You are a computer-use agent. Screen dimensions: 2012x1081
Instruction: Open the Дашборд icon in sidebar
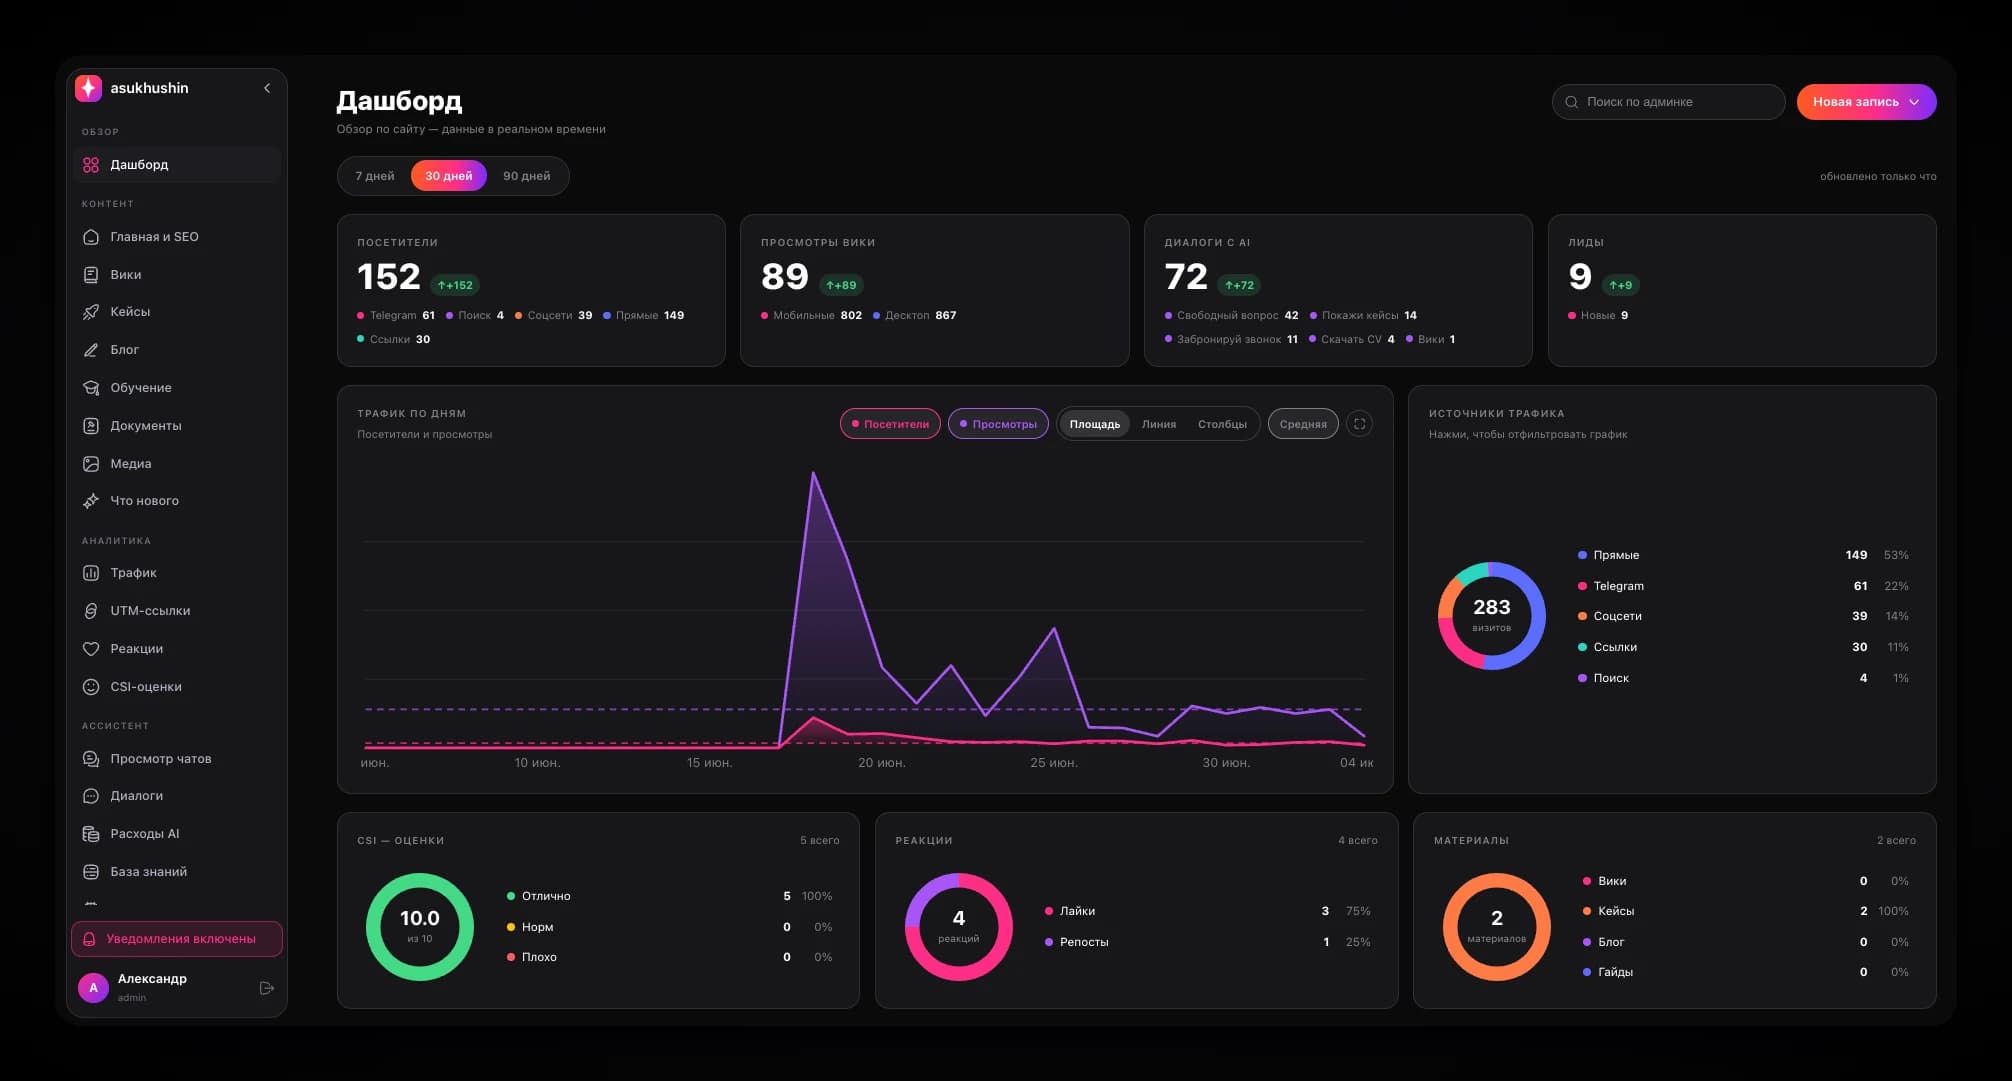[91, 165]
